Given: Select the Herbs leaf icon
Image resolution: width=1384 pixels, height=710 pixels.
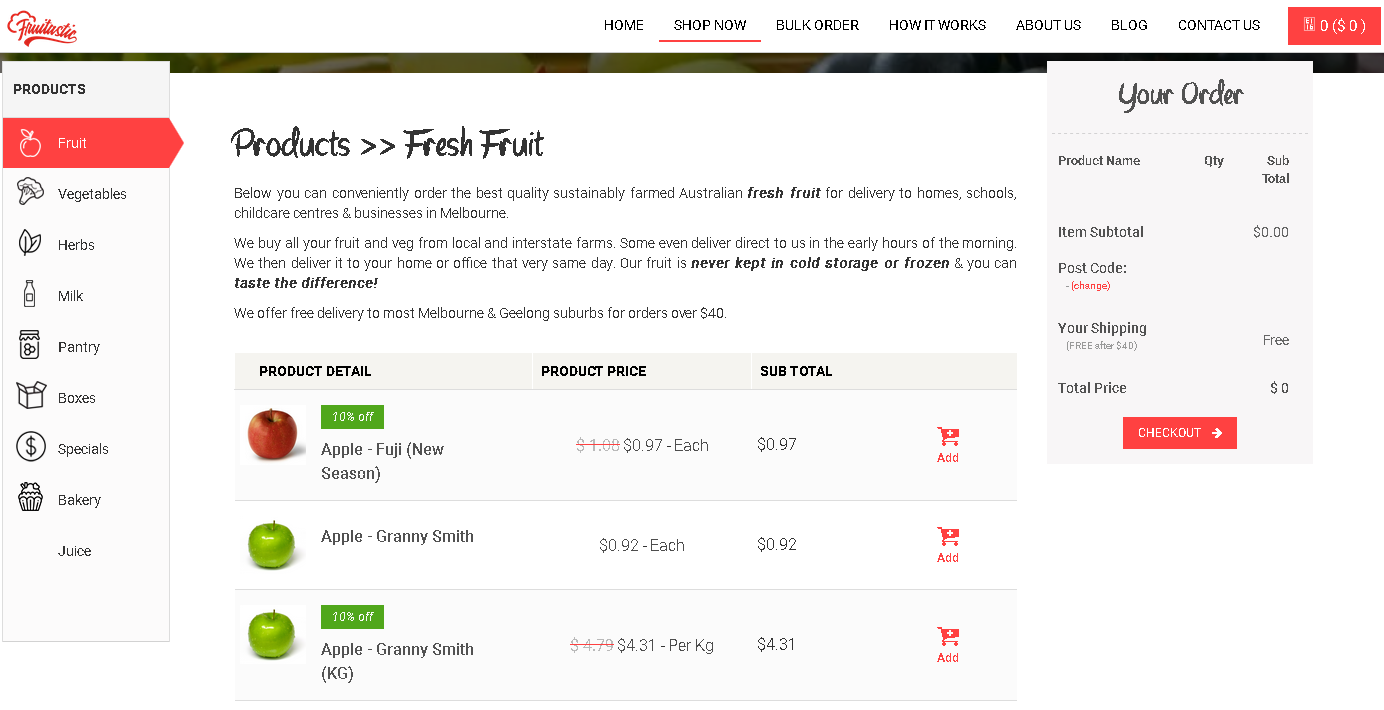Looking at the screenshot, I should (x=30, y=243).
